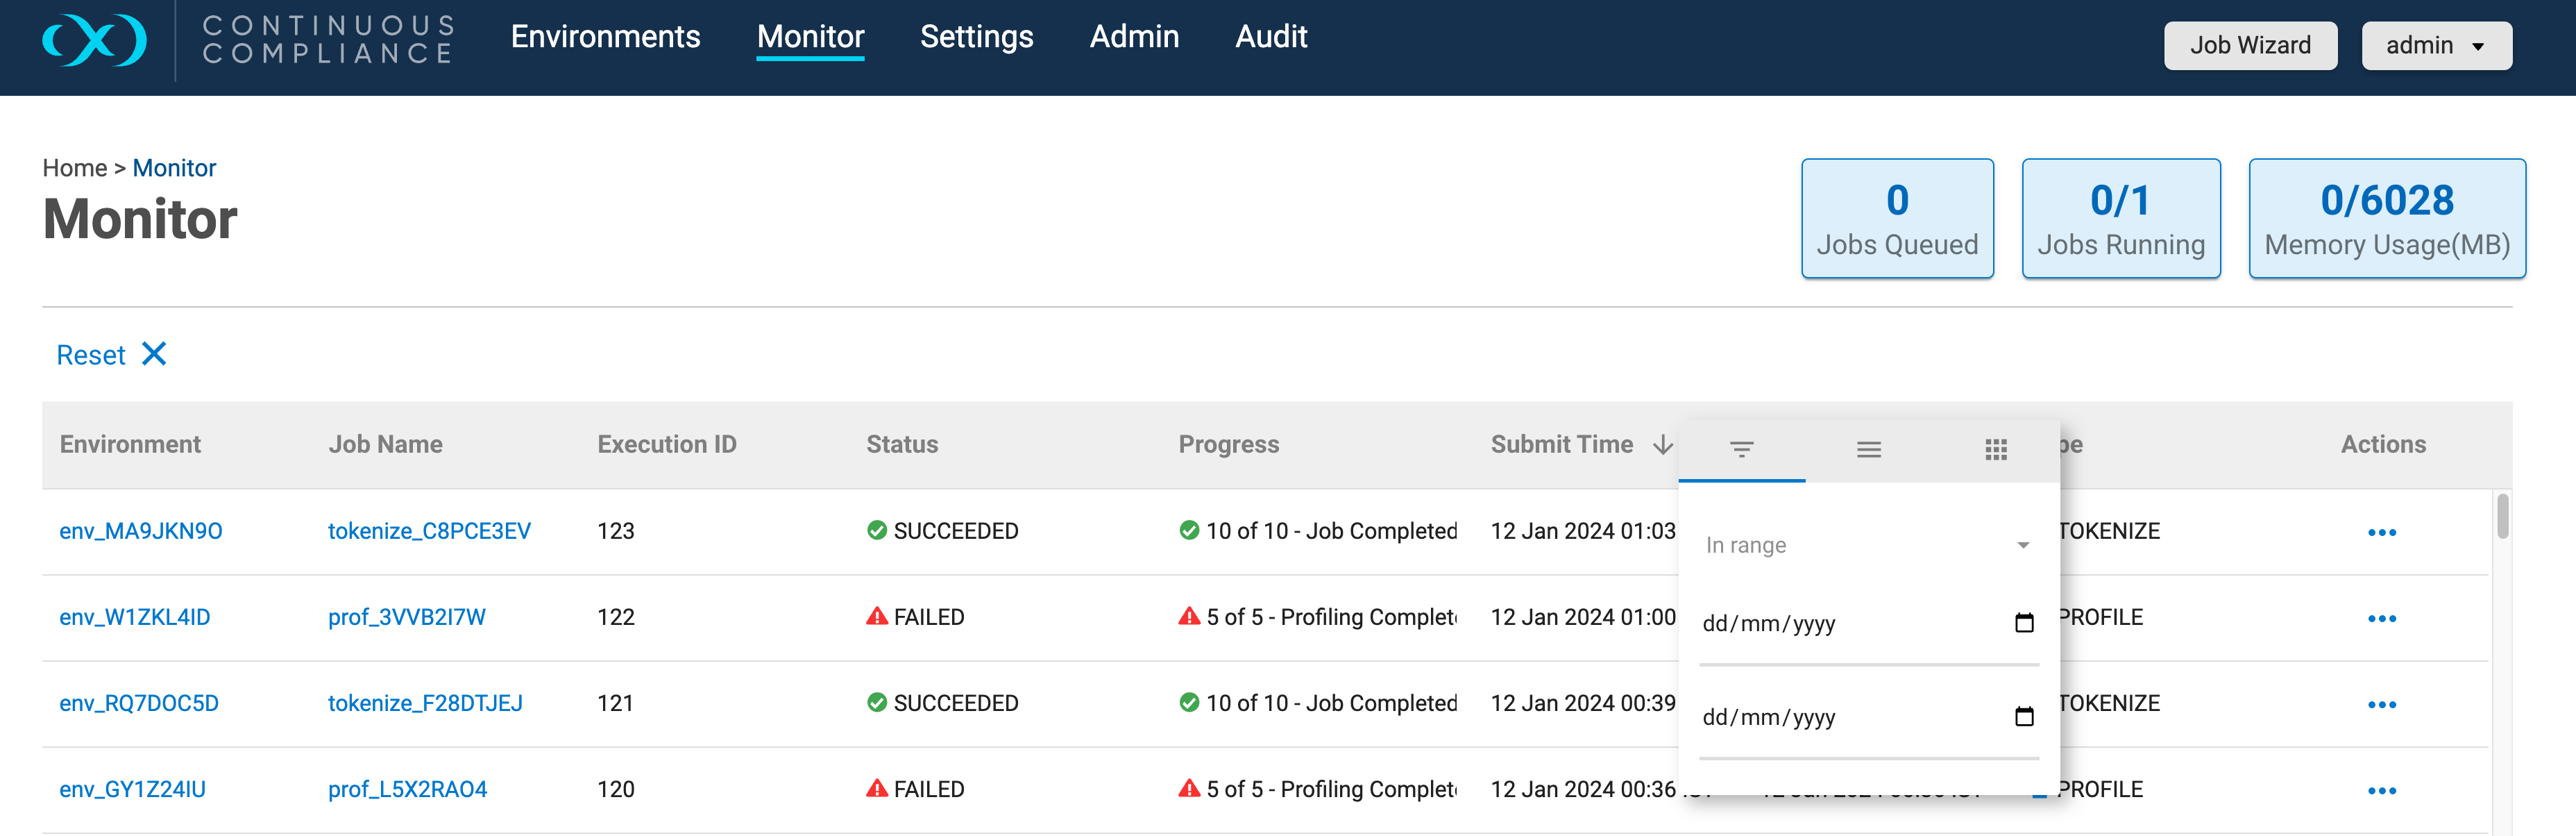
Task: Click the X icon next to Reset
Action: coord(154,354)
